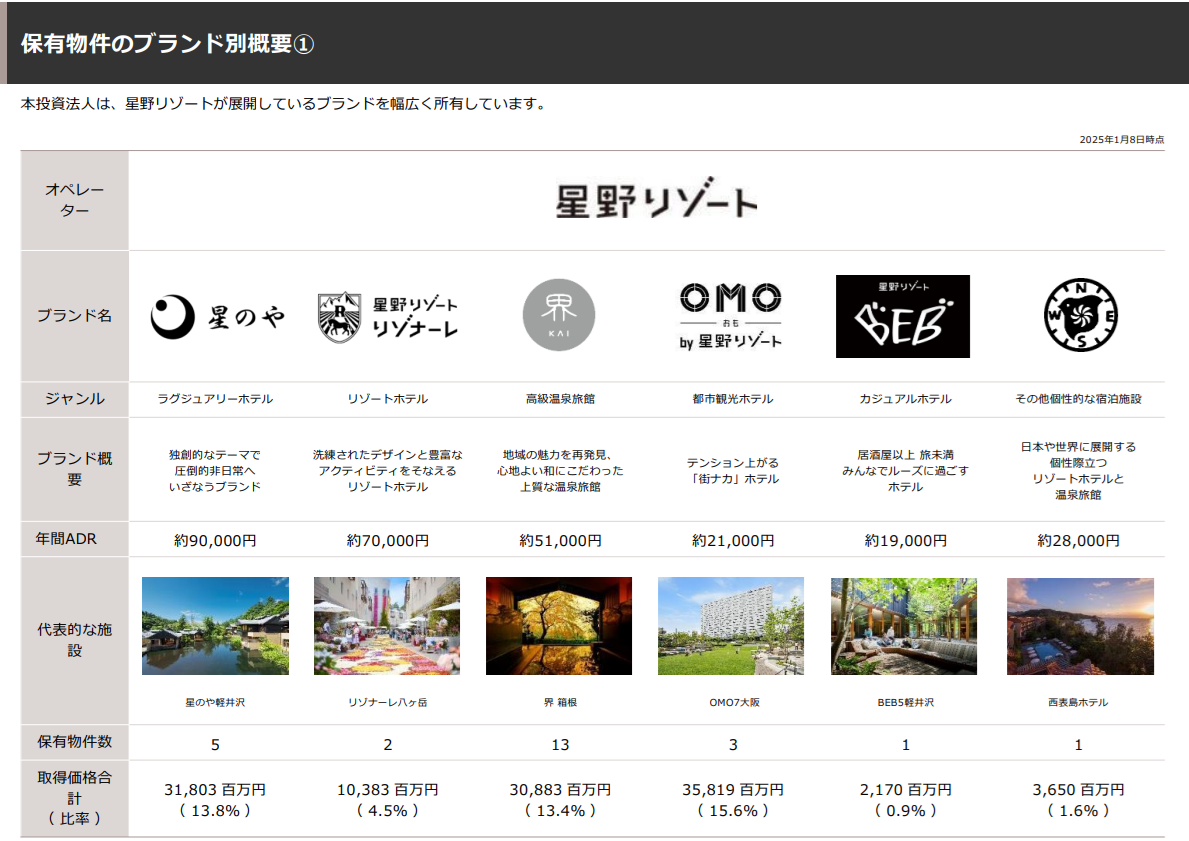The height and width of the screenshot is (841, 1189).
Task: Click the property count 5
Action: [215, 745]
